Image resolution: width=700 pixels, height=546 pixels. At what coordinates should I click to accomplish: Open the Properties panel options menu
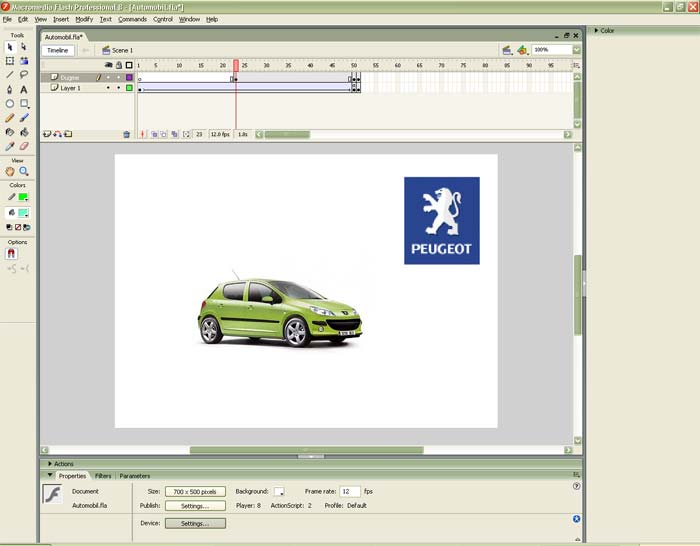576,475
